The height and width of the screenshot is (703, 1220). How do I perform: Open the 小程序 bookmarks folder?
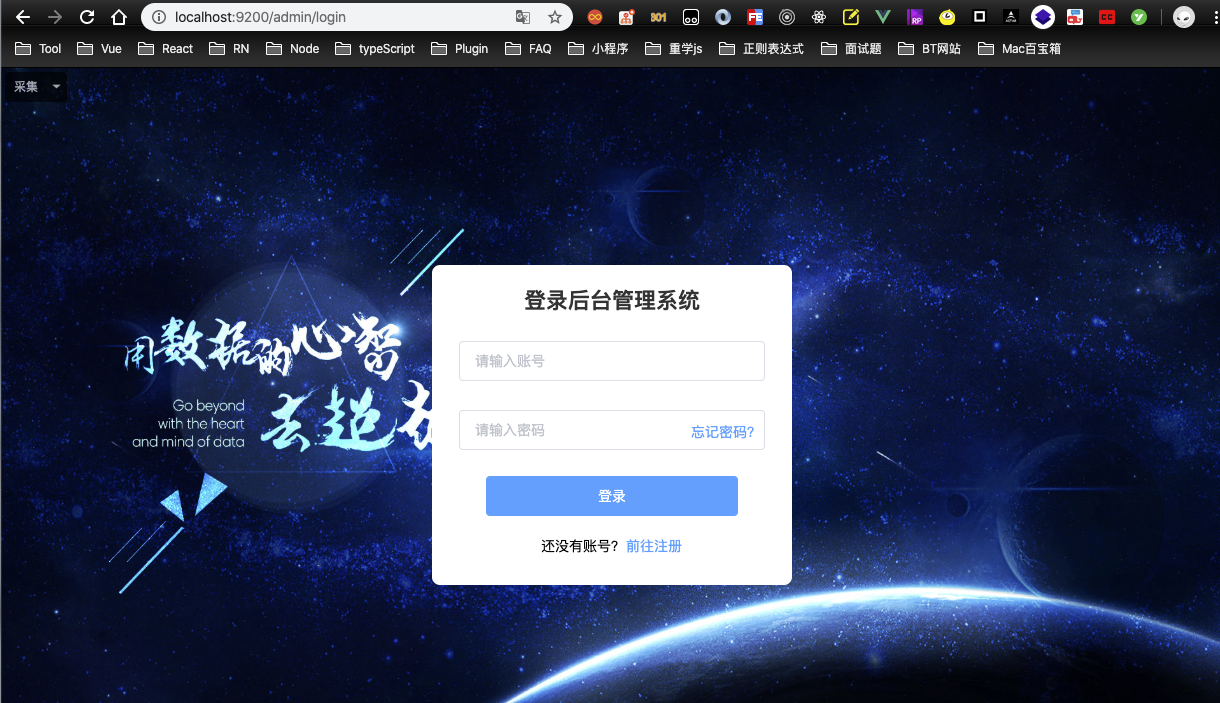(598, 48)
